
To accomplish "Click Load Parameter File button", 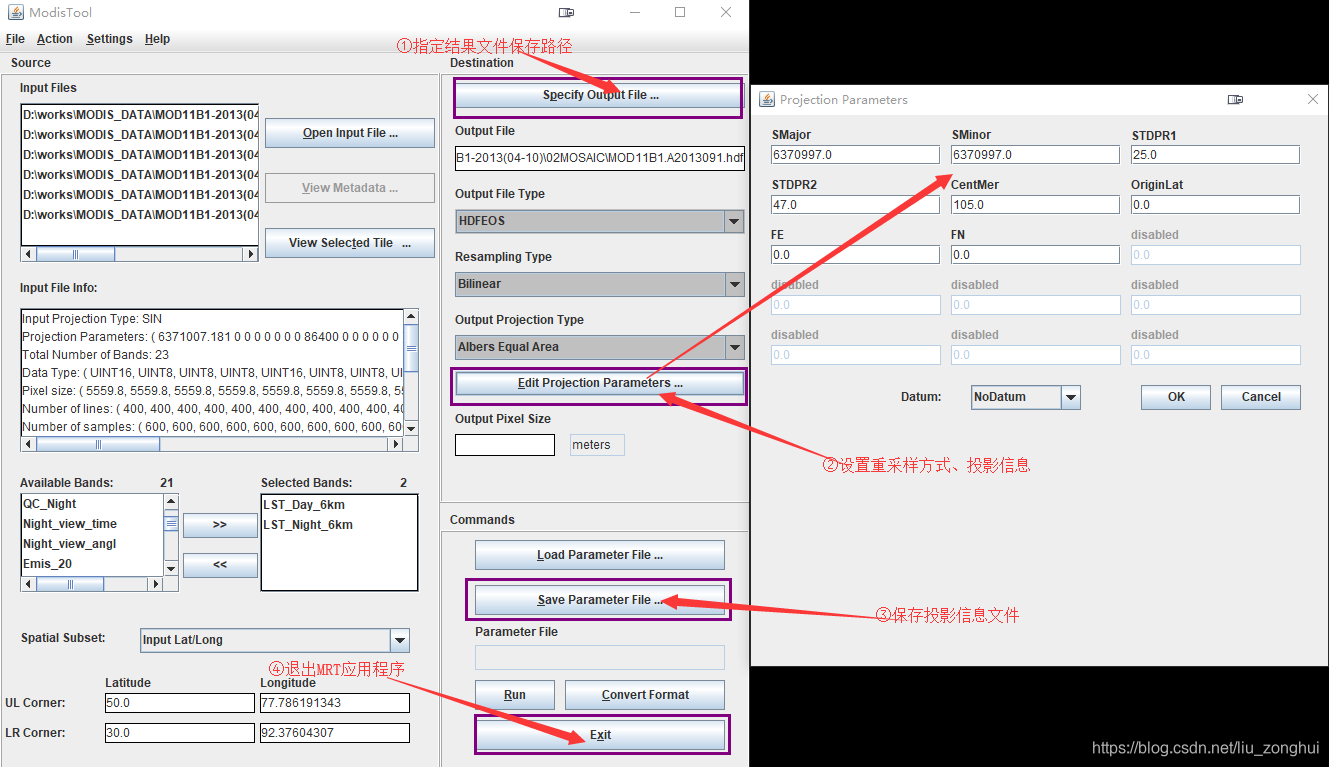I will point(600,555).
